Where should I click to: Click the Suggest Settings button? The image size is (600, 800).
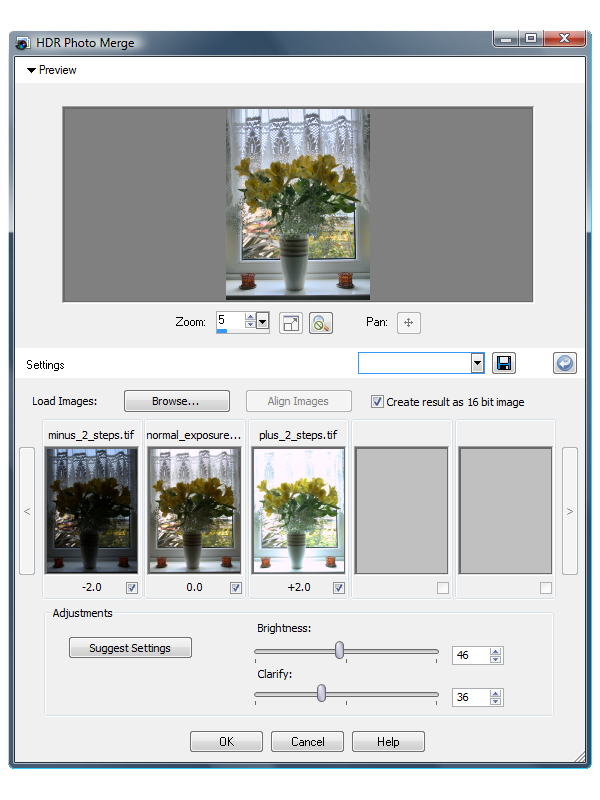[130, 647]
